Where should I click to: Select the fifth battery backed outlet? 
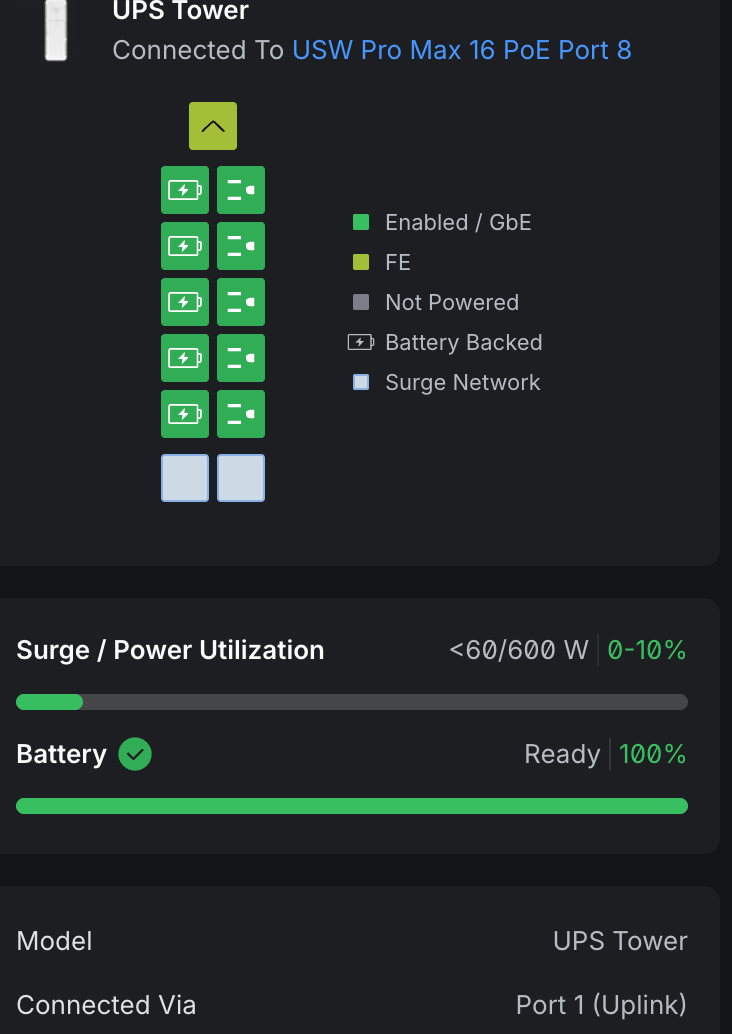click(185, 414)
